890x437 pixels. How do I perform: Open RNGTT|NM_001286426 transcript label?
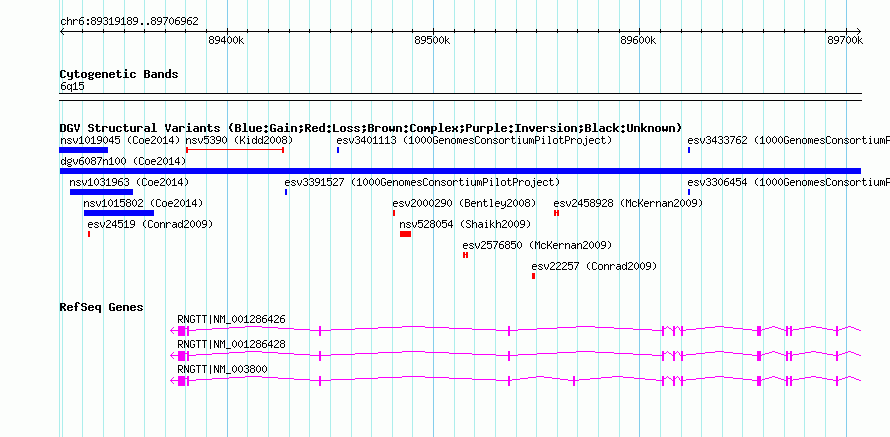pos(232,320)
